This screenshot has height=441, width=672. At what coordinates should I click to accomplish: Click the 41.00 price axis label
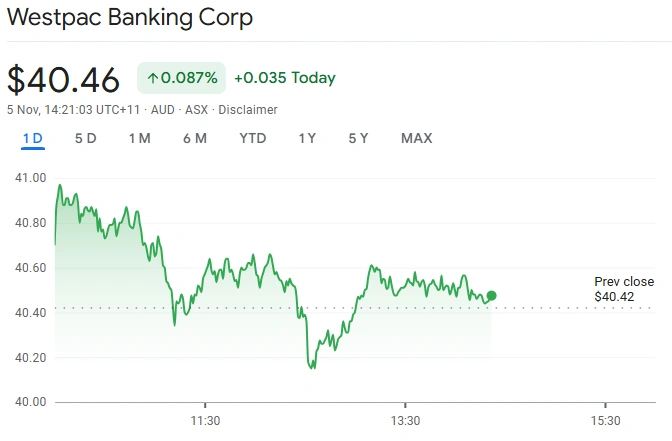31,178
